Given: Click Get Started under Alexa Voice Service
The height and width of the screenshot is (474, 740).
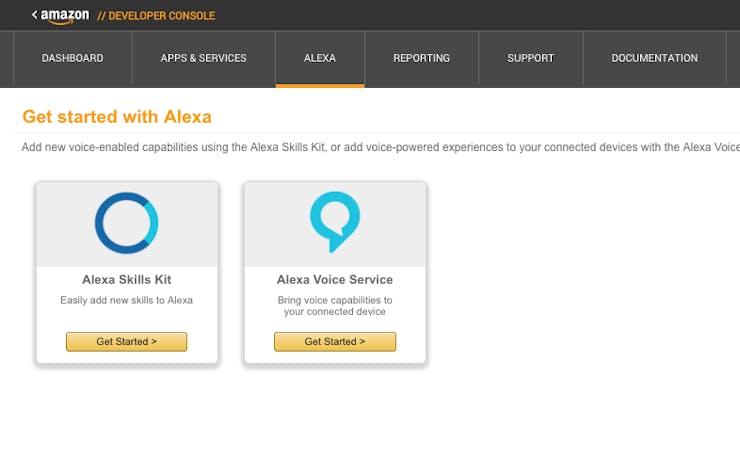Looking at the screenshot, I should pos(335,341).
